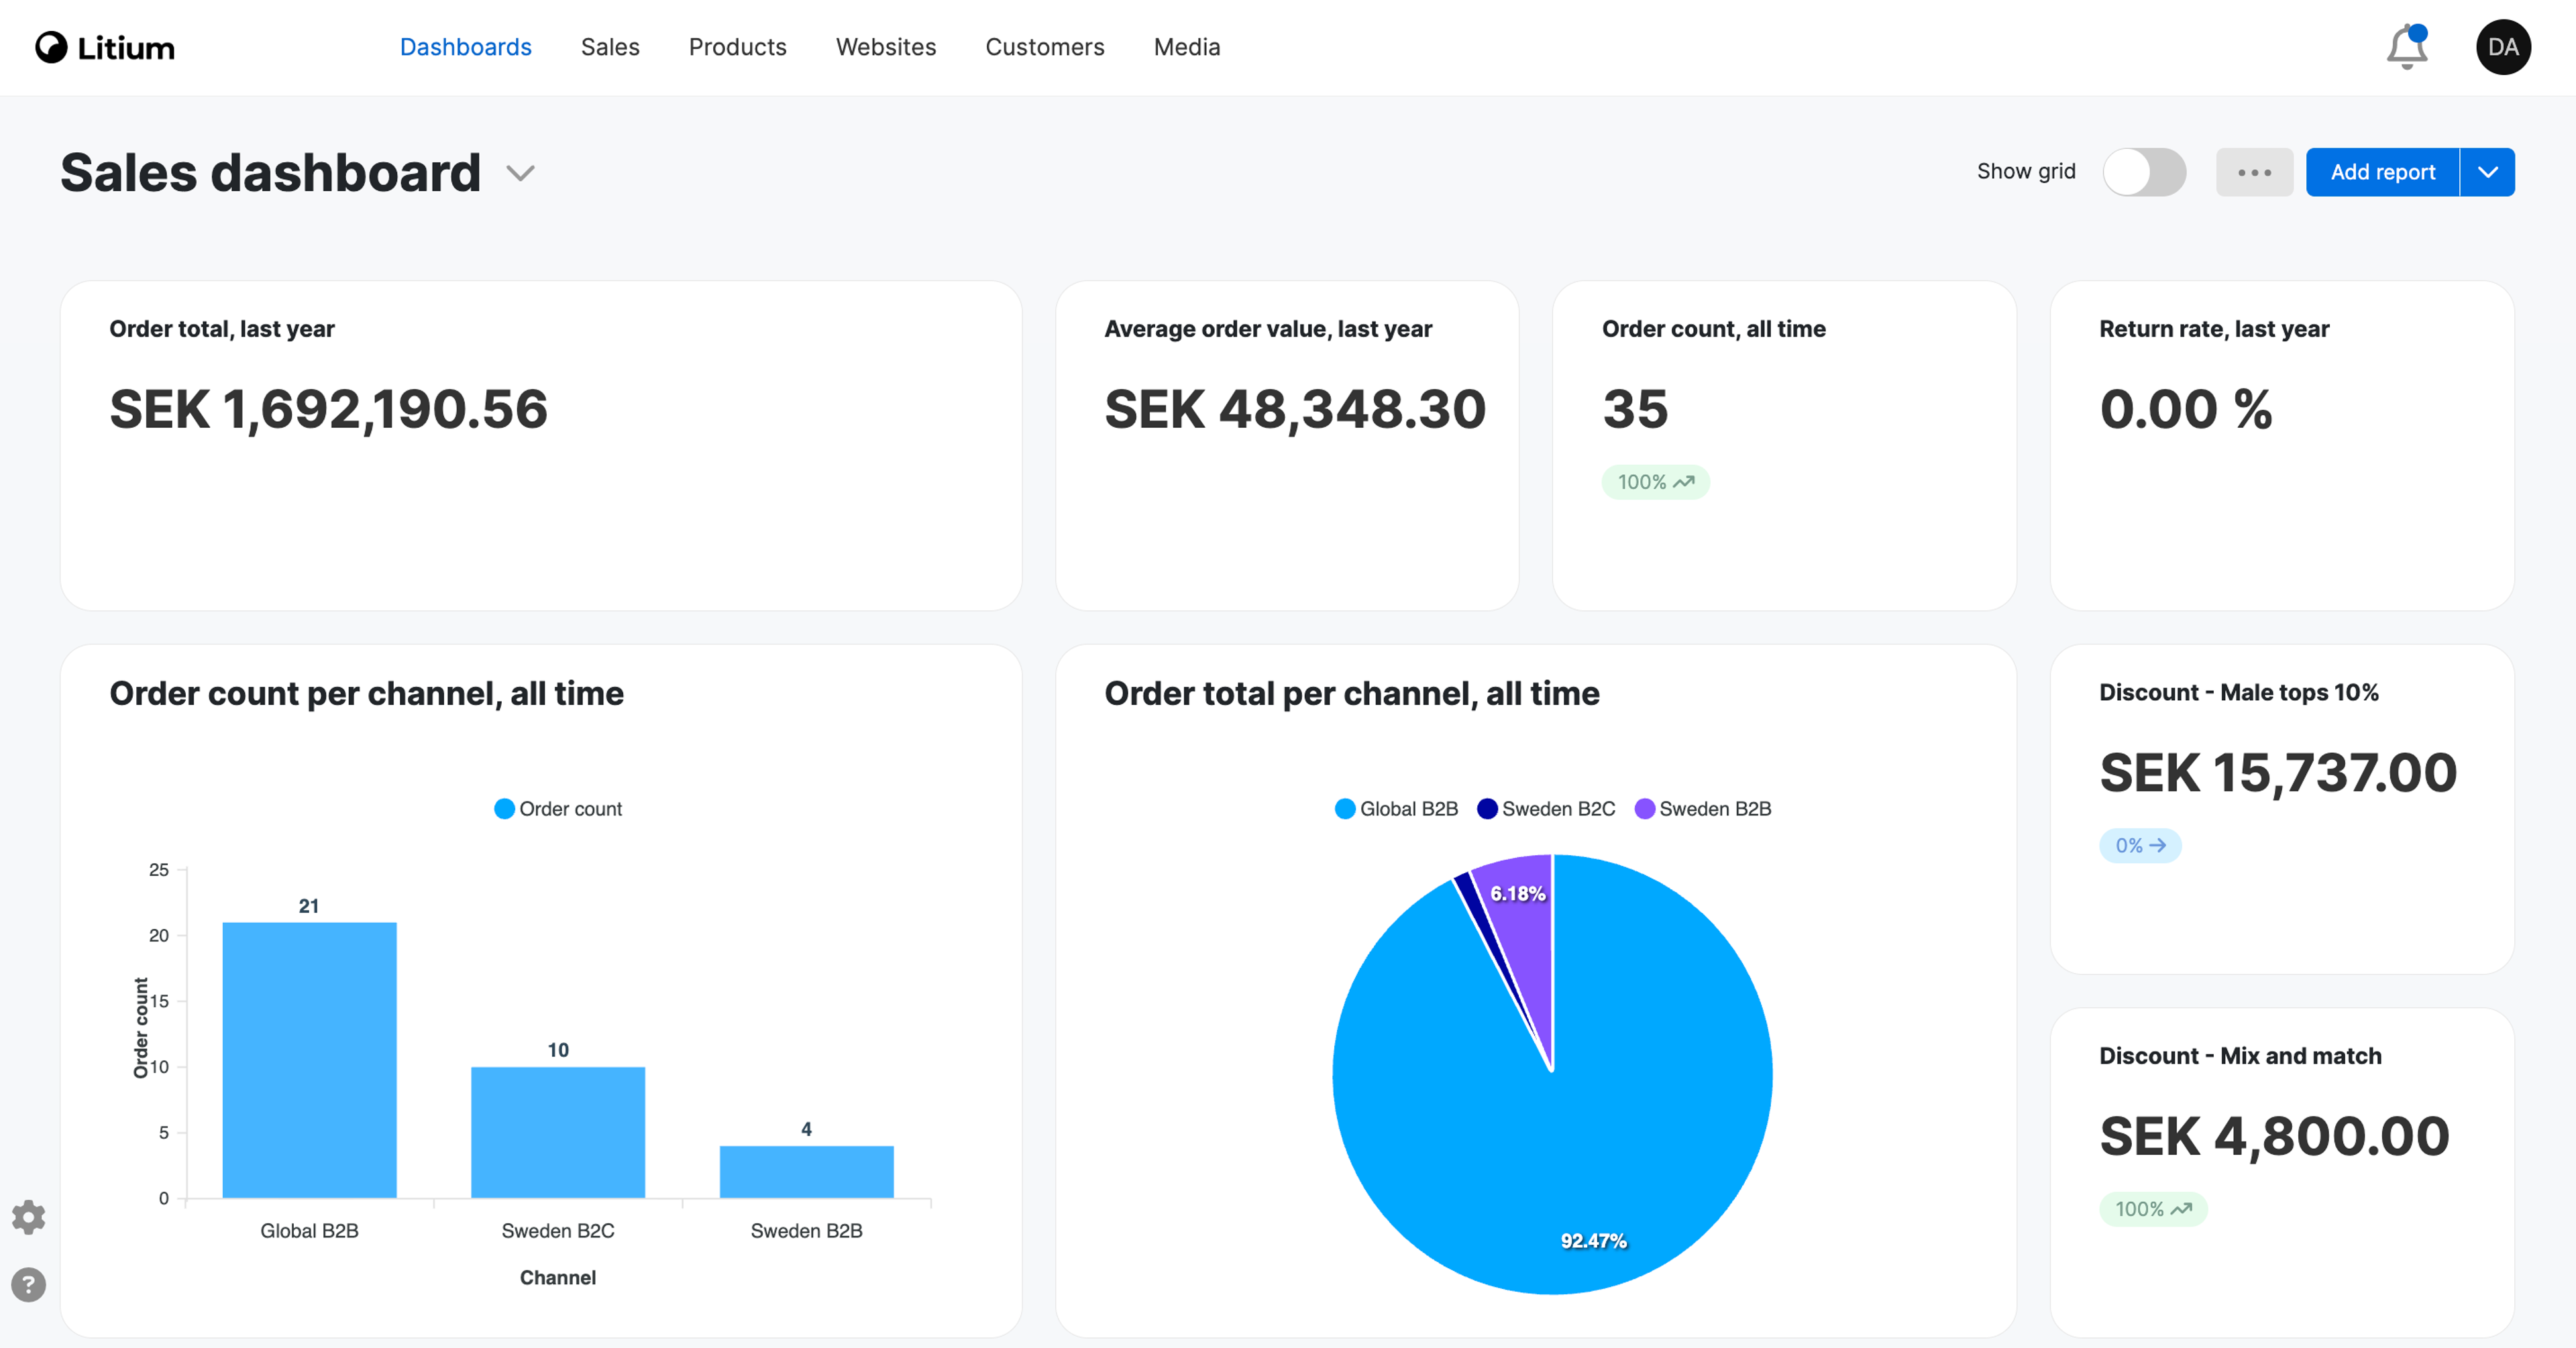
Task: Click the Global B2B x-axis label
Action: tap(309, 1230)
